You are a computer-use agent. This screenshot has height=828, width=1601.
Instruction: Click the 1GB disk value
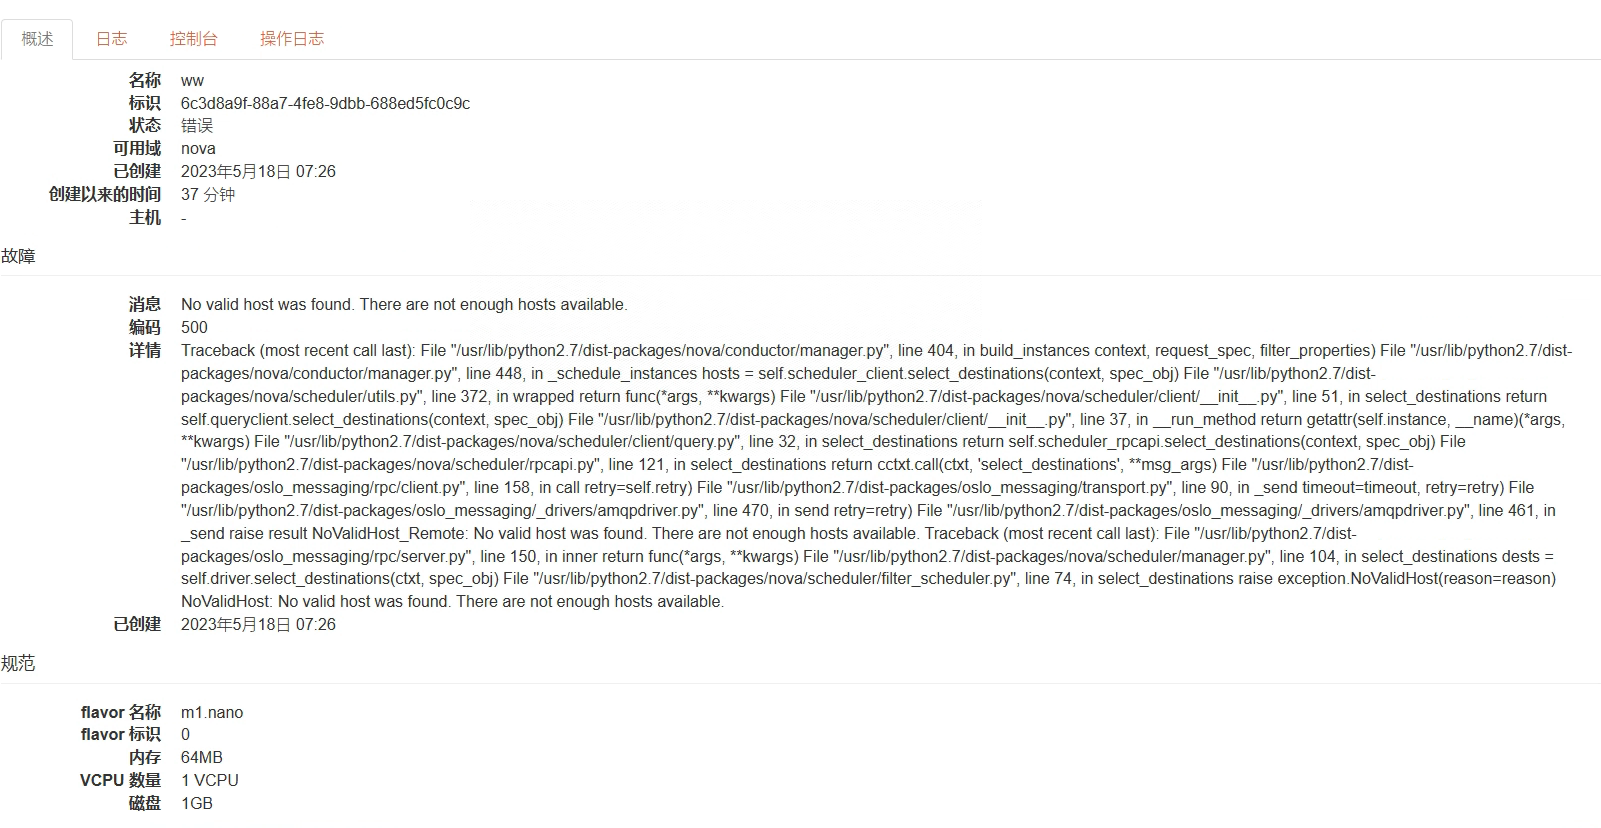coord(197,804)
